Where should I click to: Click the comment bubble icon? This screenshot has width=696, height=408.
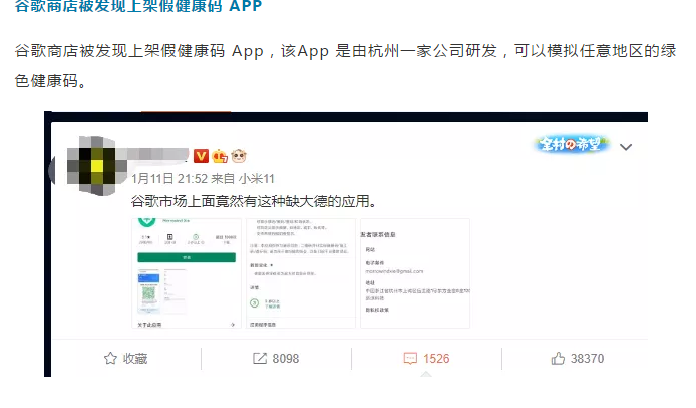click(410, 358)
